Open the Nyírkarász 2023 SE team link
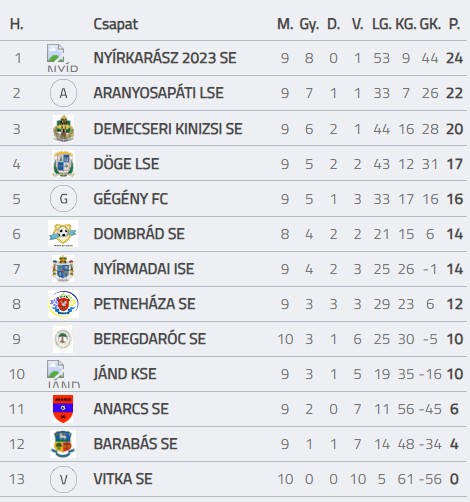Viewport: 470px width, 502px height. (x=165, y=58)
